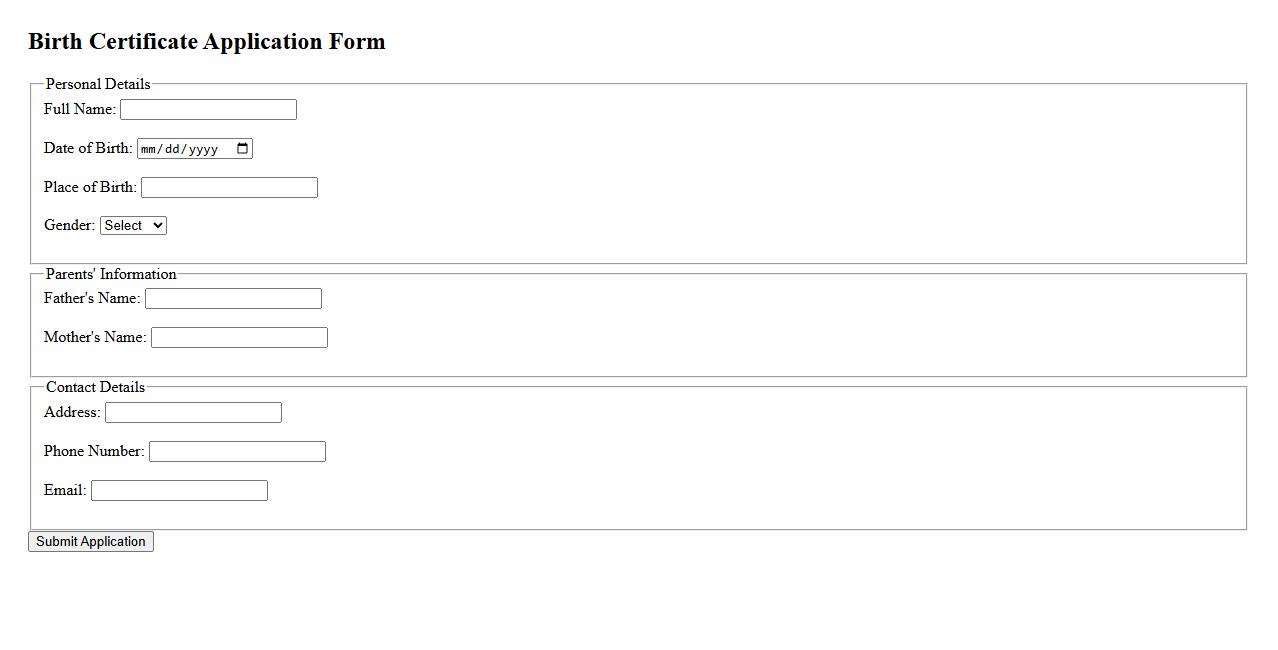The height and width of the screenshot is (650, 1278).
Task: Click the Submit Application button
Action: [91, 542]
